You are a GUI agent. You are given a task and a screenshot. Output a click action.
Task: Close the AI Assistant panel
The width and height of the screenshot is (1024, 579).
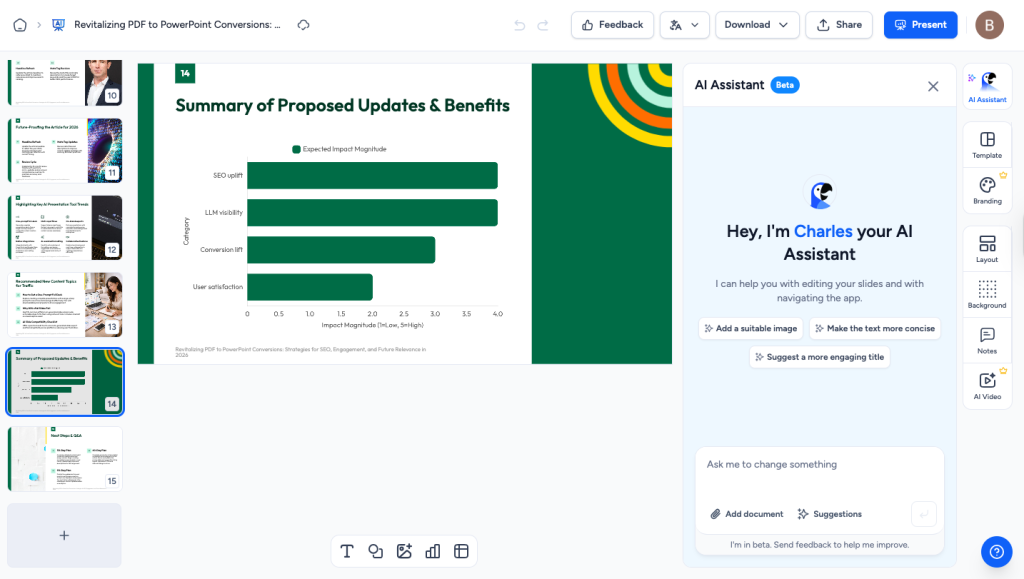coord(933,86)
